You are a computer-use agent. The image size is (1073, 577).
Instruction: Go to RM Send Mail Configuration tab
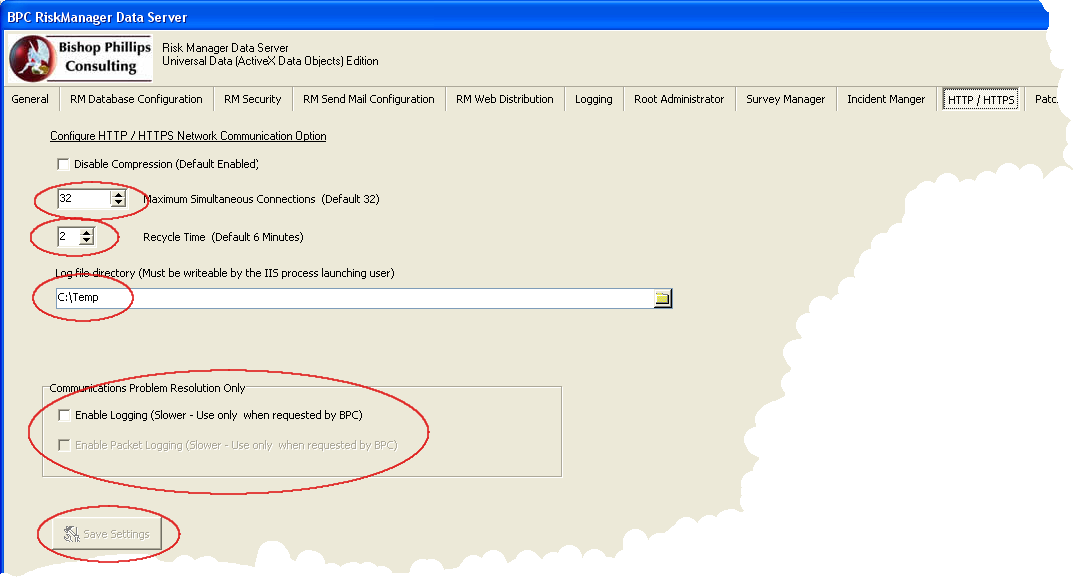click(368, 99)
